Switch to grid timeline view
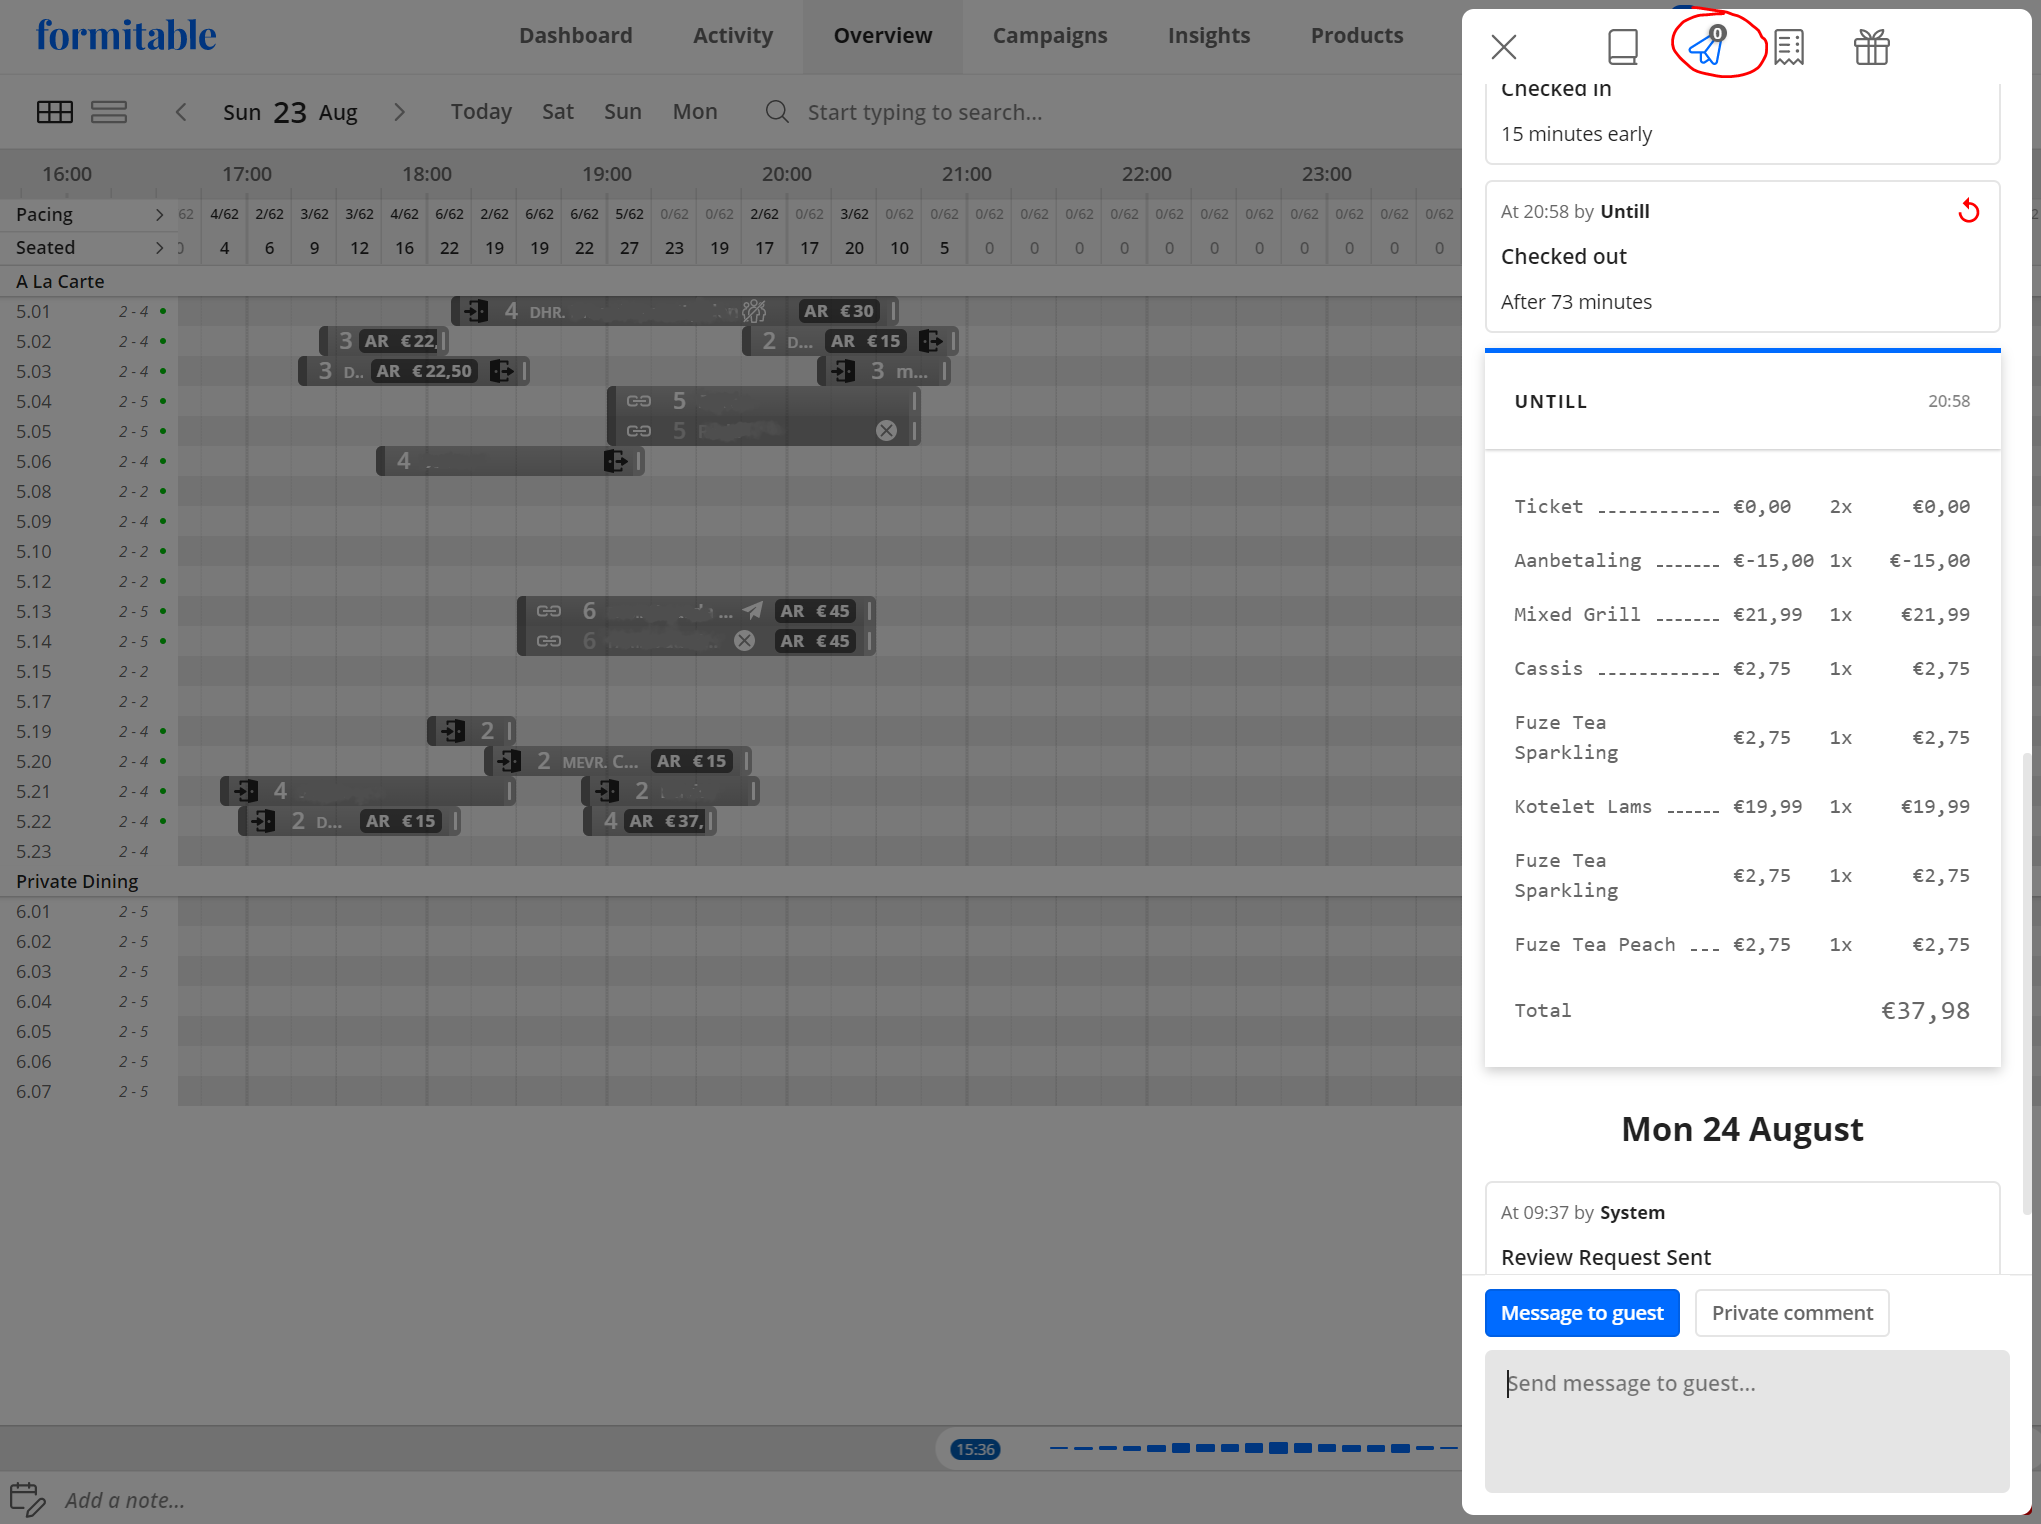Image resolution: width=2041 pixels, height=1524 pixels. pos(55,111)
